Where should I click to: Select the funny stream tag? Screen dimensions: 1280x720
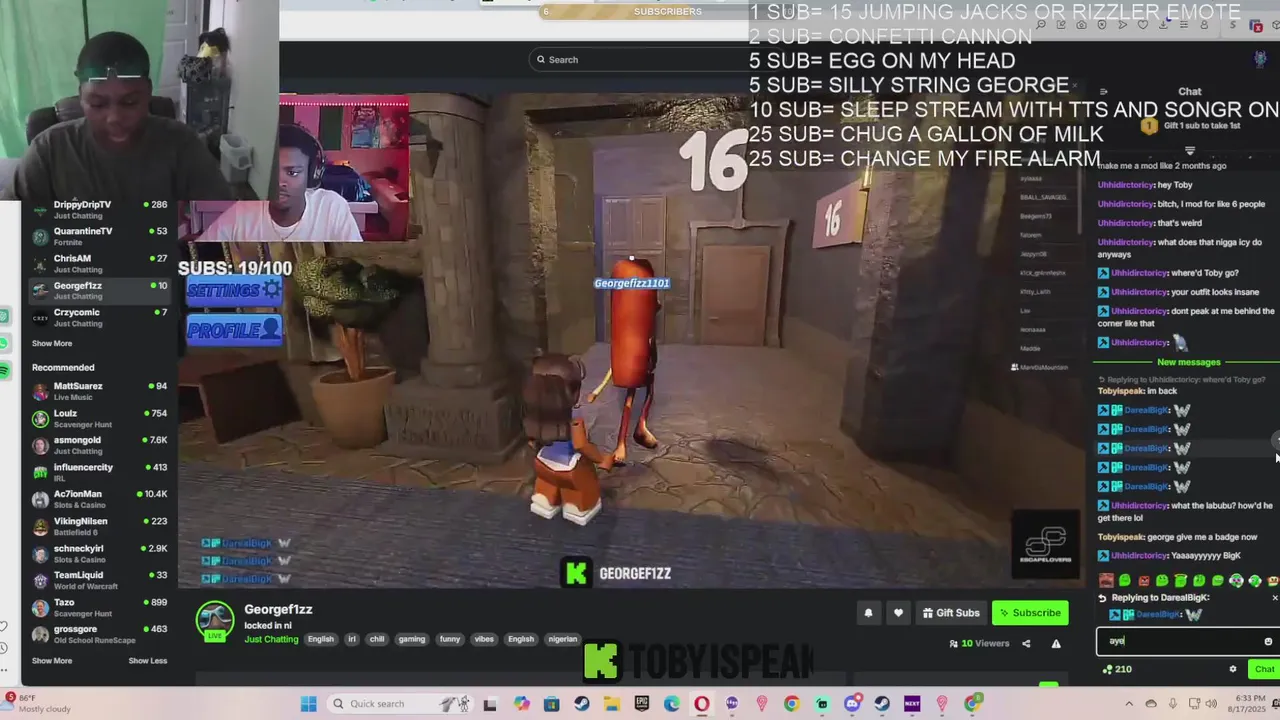pyautogui.click(x=450, y=639)
